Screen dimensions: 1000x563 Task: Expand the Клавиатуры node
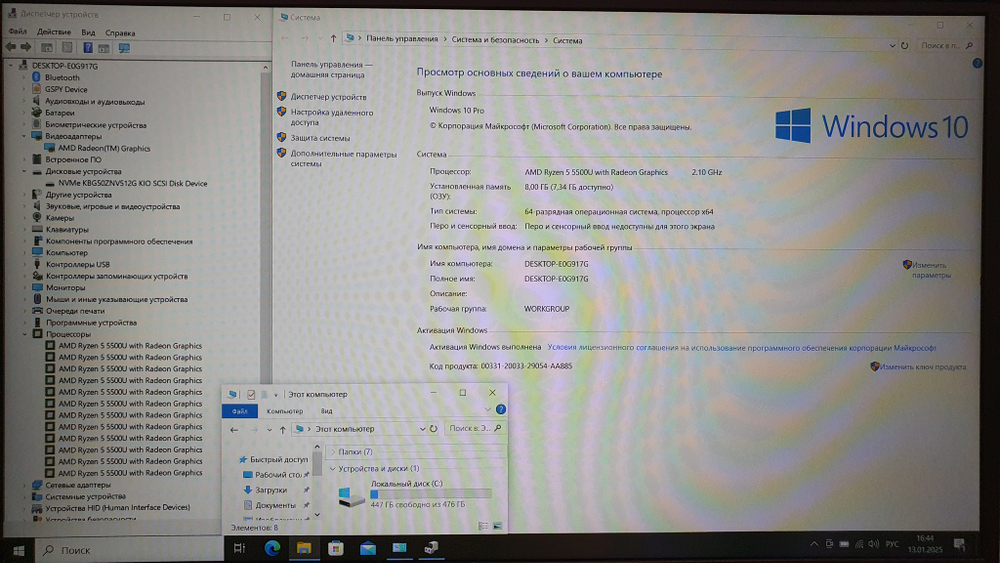pyautogui.click(x=24, y=230)
